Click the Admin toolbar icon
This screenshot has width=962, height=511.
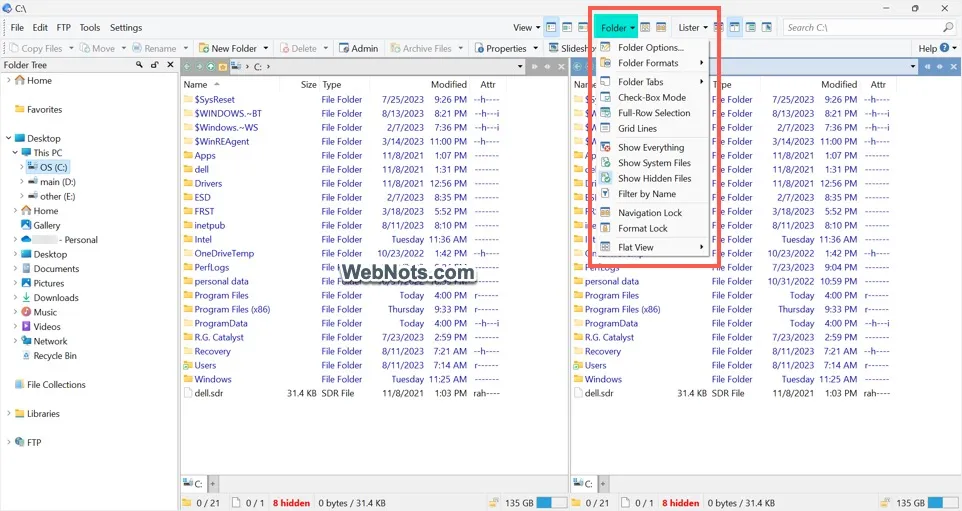(x=343, y=48)
